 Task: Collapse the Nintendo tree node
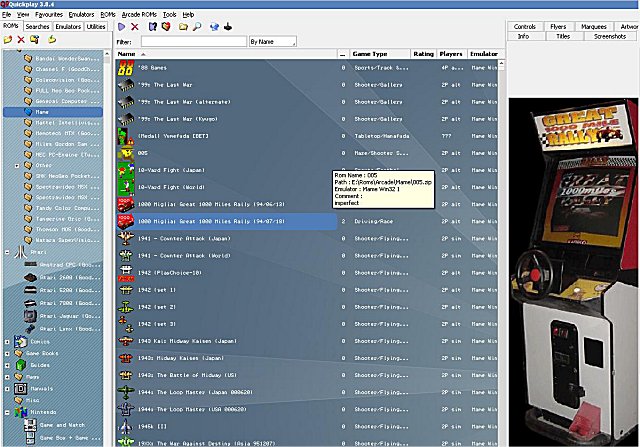click(x=8, y=411)
